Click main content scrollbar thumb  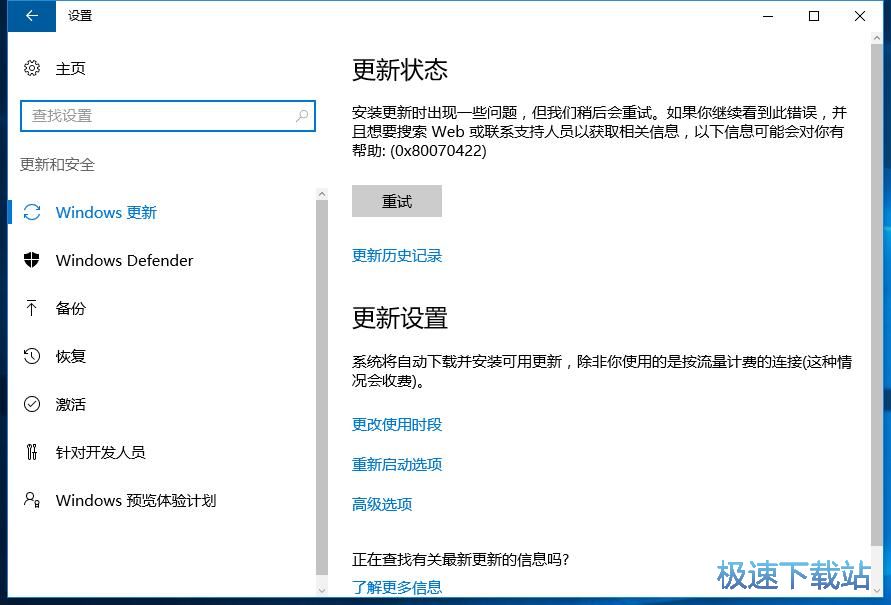pos(876,294)
